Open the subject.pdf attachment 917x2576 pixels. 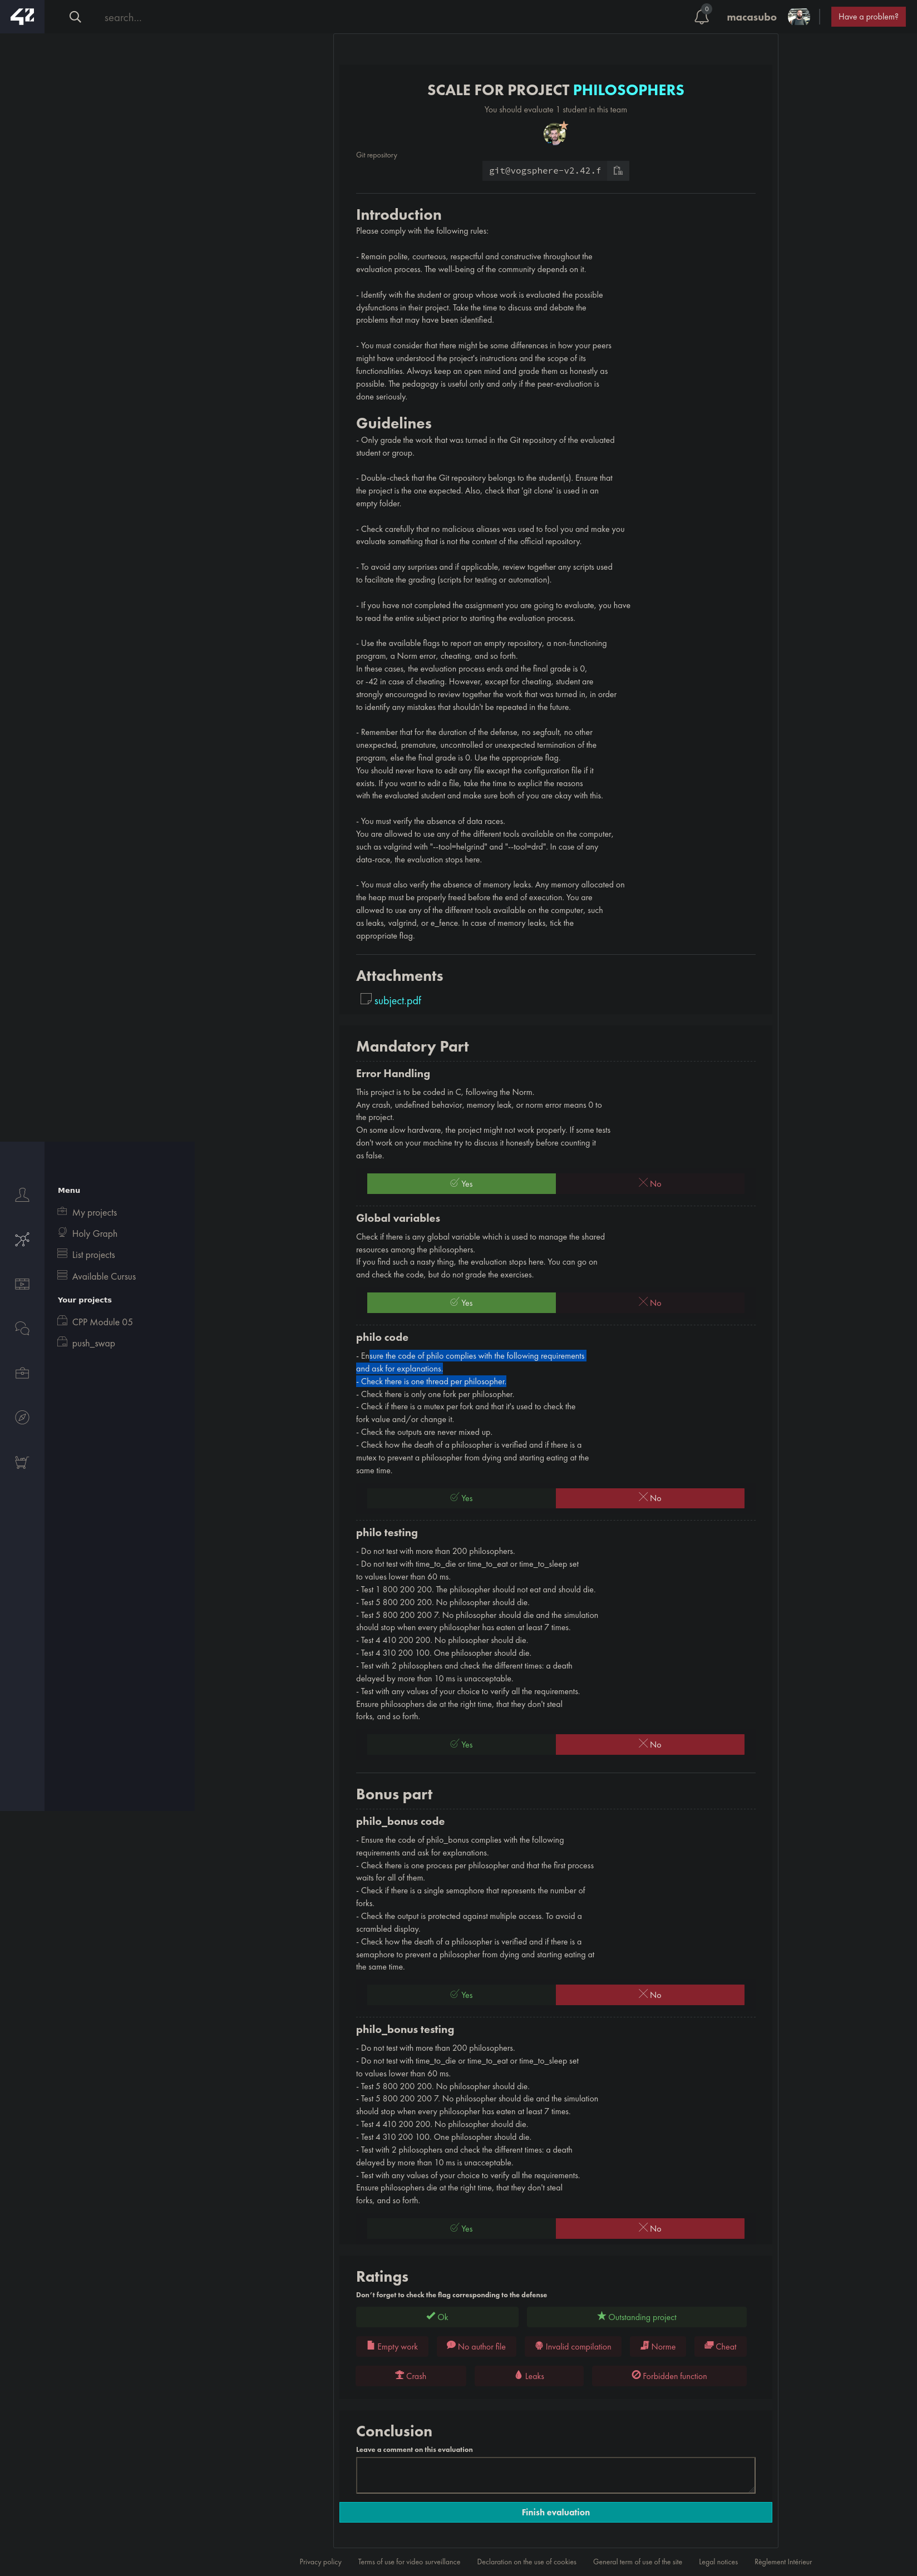pos(397,1001)
